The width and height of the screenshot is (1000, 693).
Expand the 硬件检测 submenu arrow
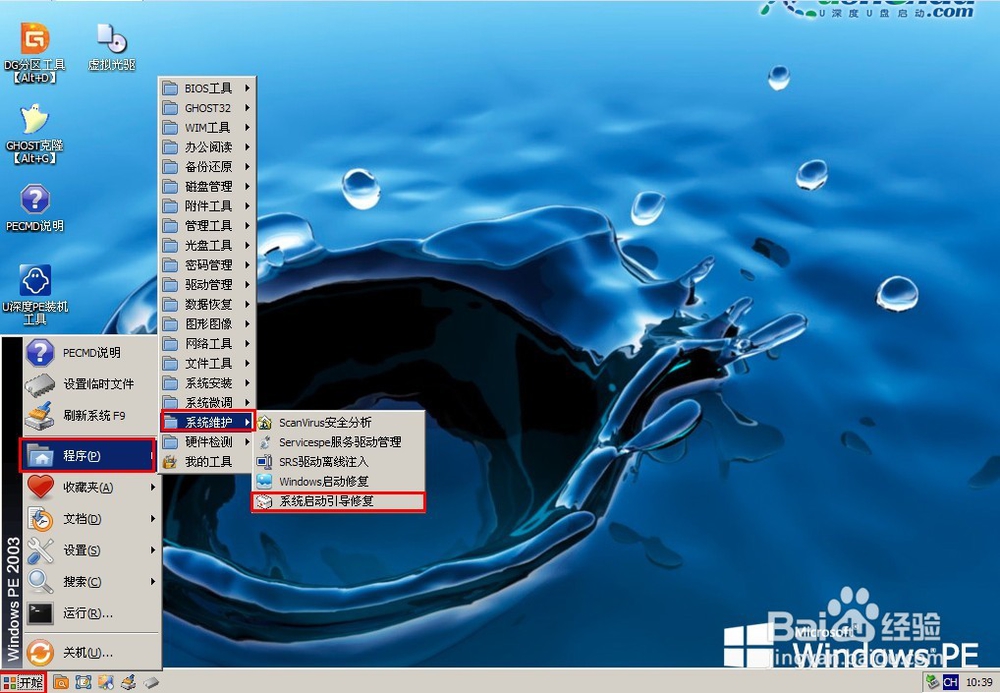(247, 442)
